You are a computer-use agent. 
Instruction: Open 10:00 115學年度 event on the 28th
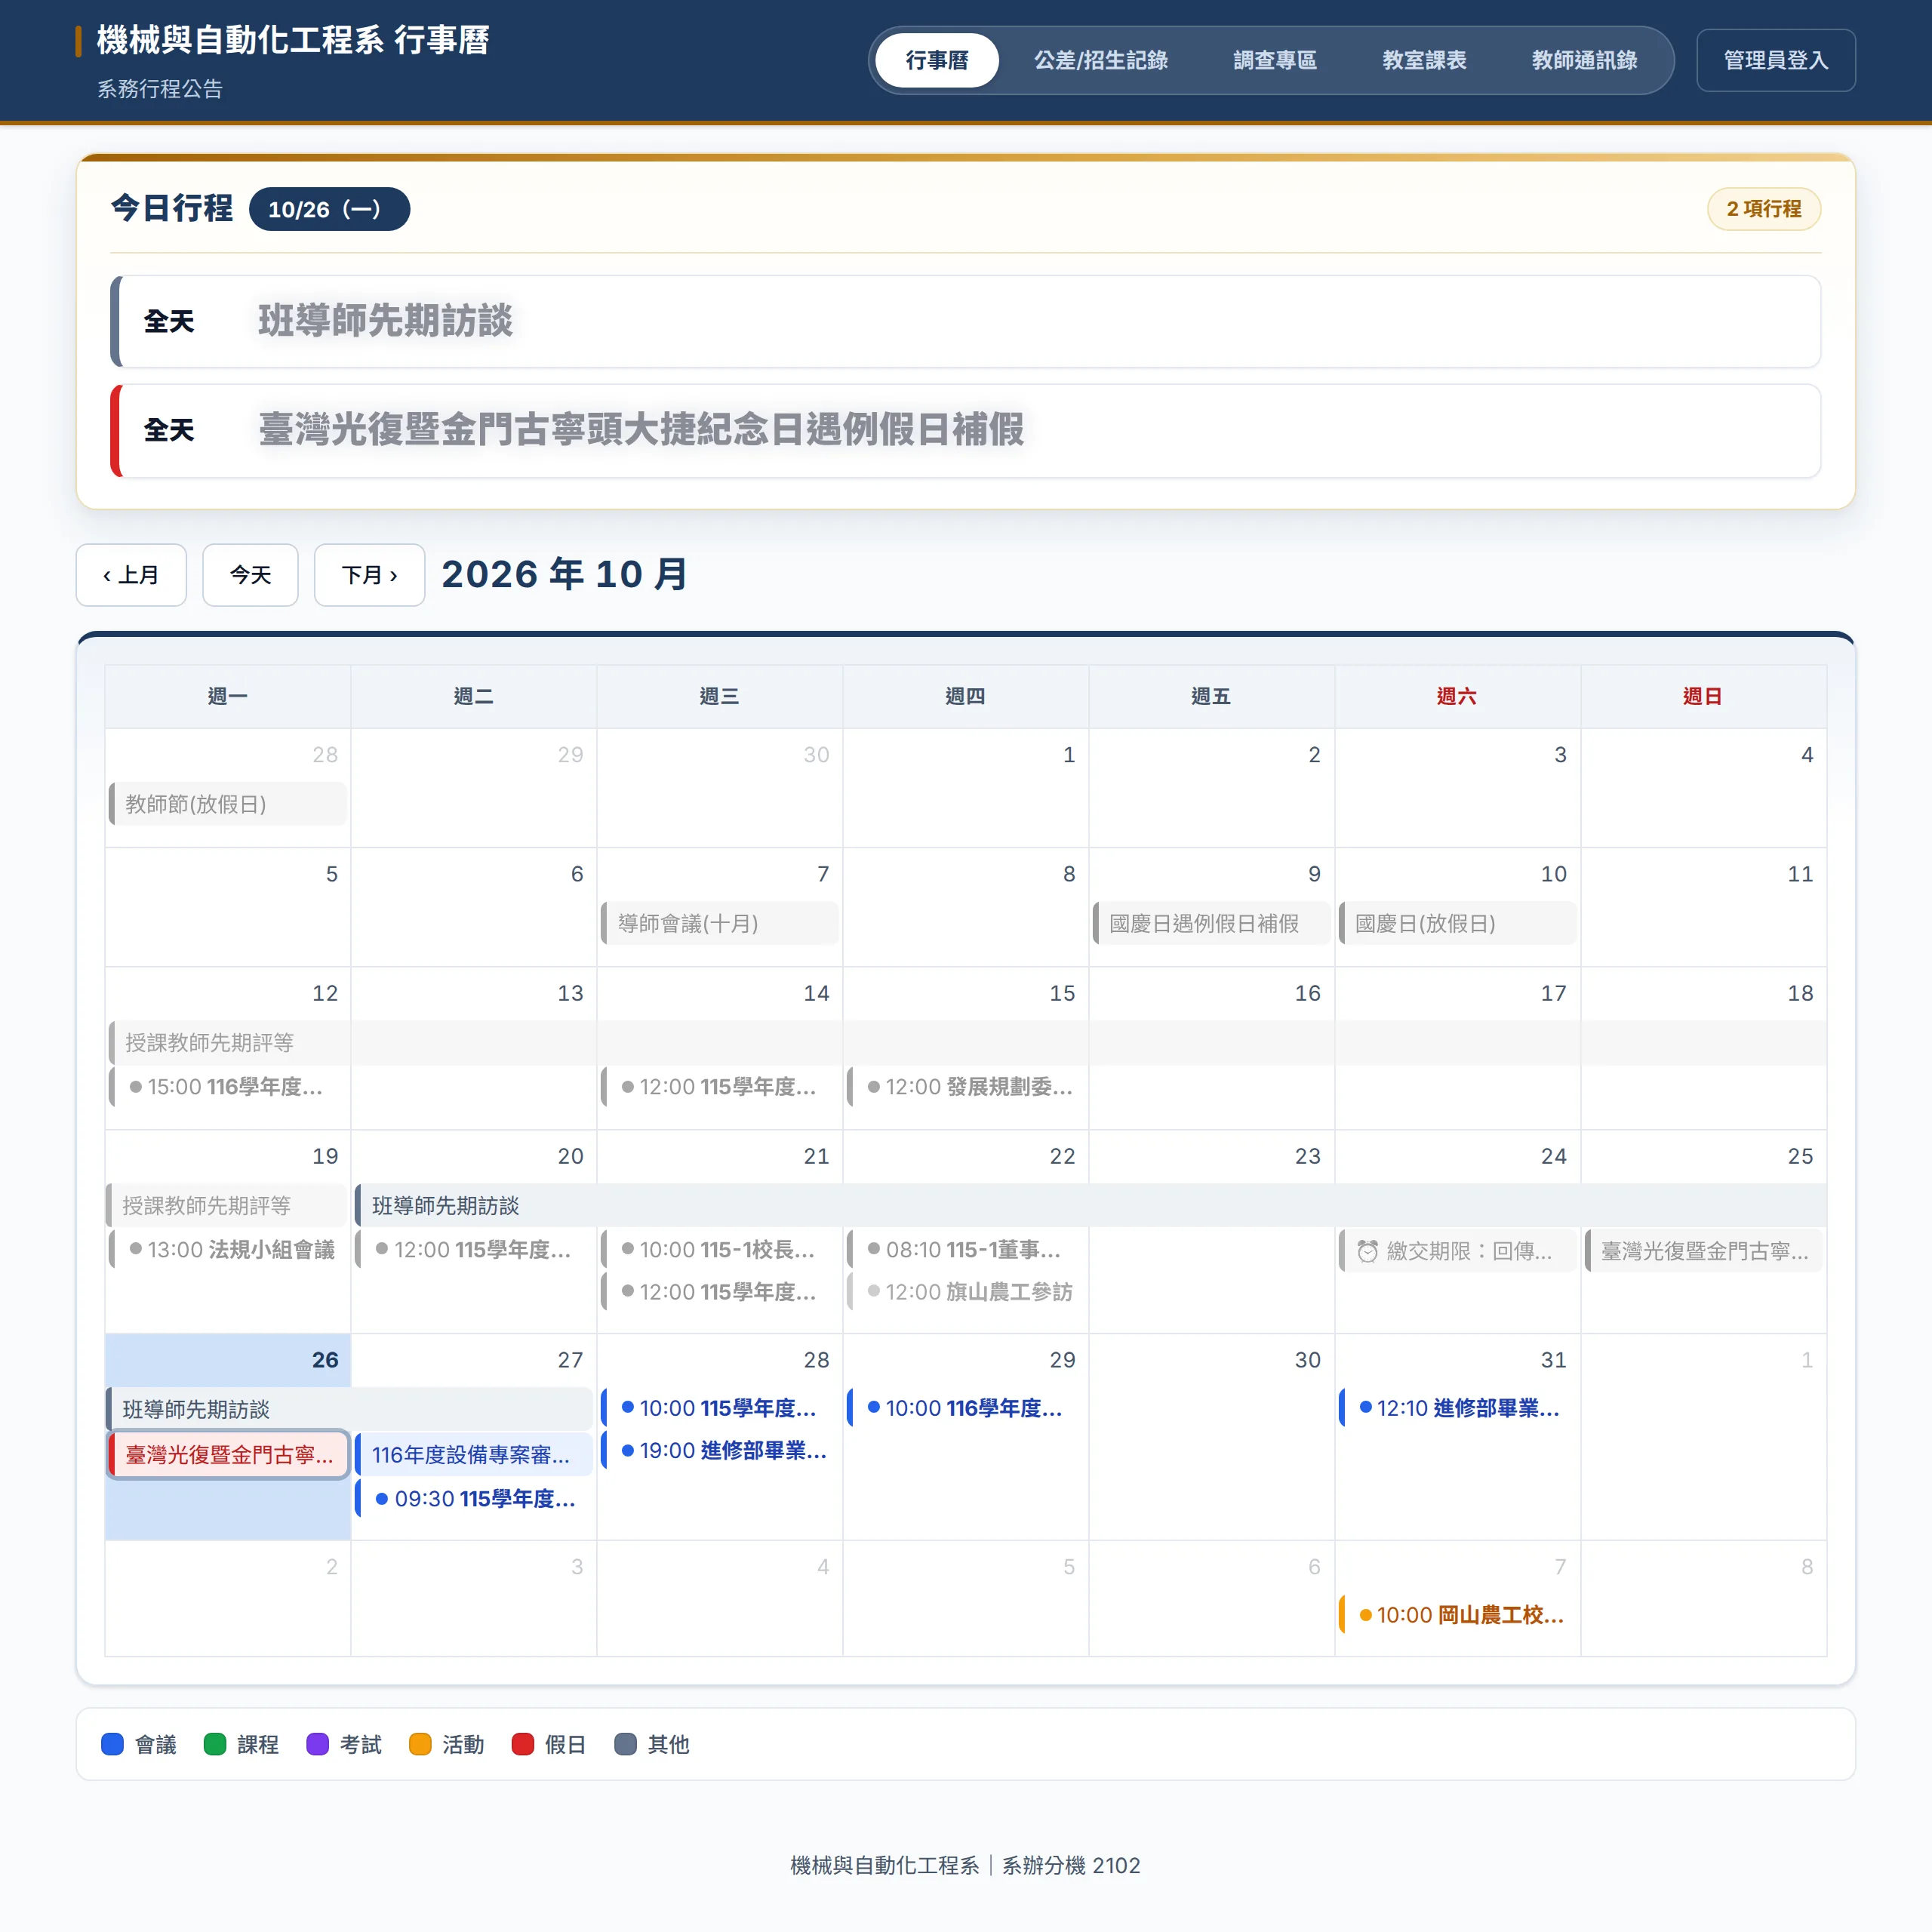[x=720, y=1408]
